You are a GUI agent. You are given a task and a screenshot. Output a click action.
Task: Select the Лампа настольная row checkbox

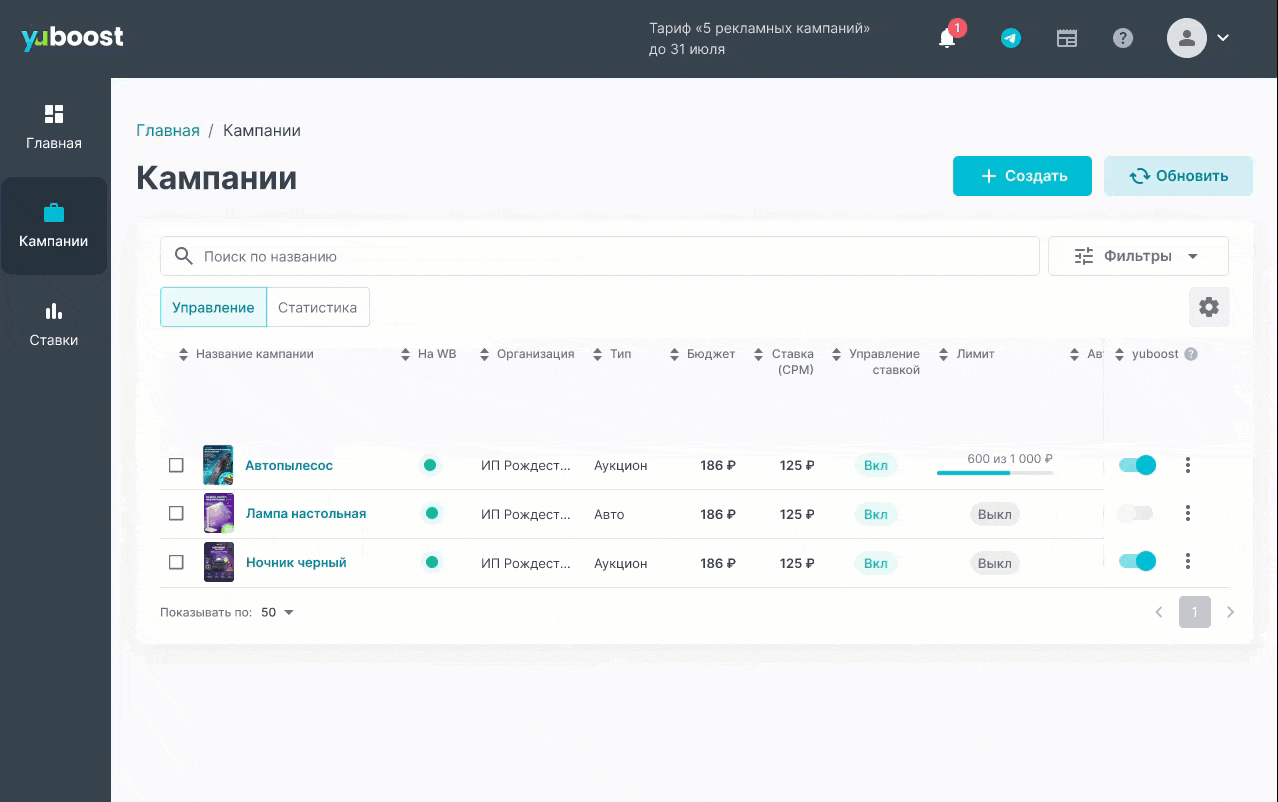(176, 513)
